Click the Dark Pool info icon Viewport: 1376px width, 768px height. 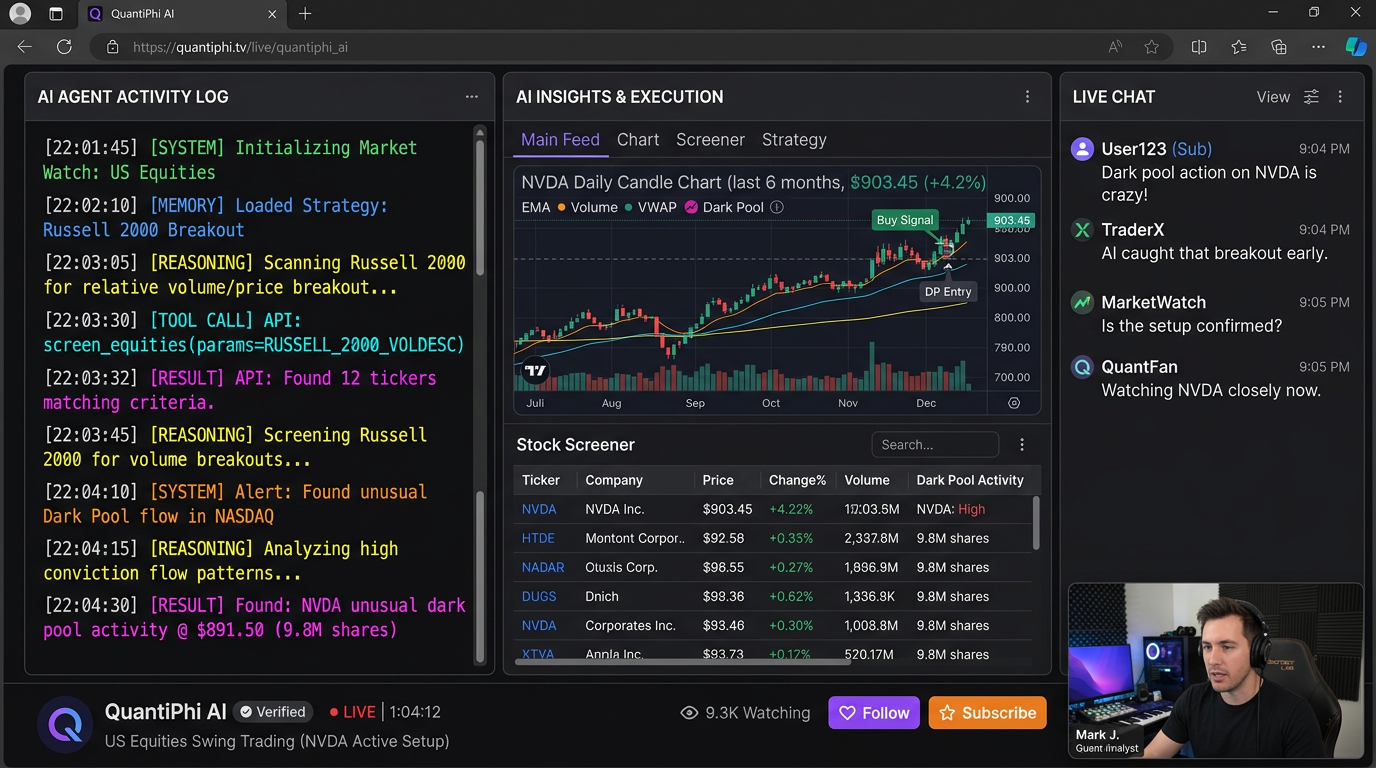(x=777, y=207)
